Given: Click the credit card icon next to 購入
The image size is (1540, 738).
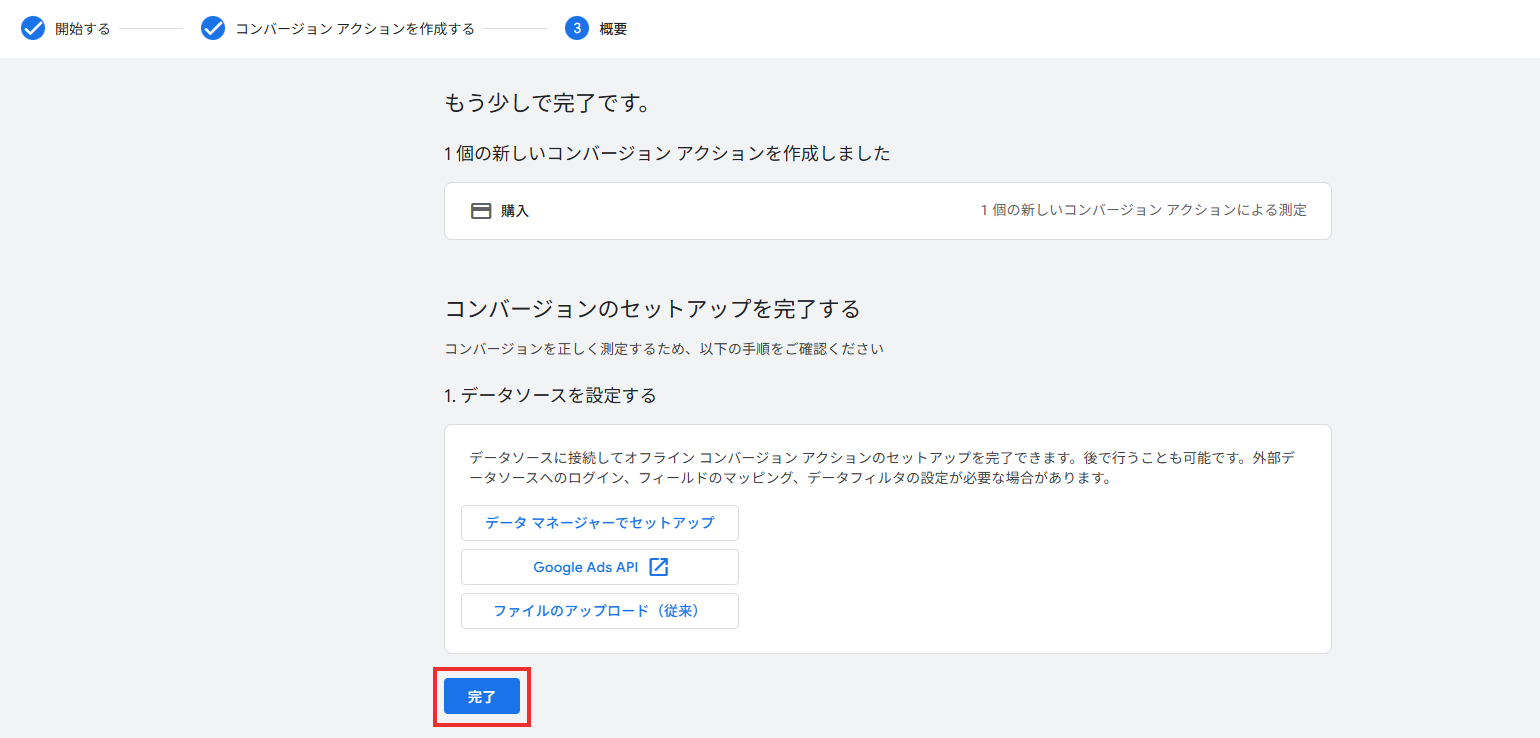Looking at the screenshot, I should click(481, 211).
